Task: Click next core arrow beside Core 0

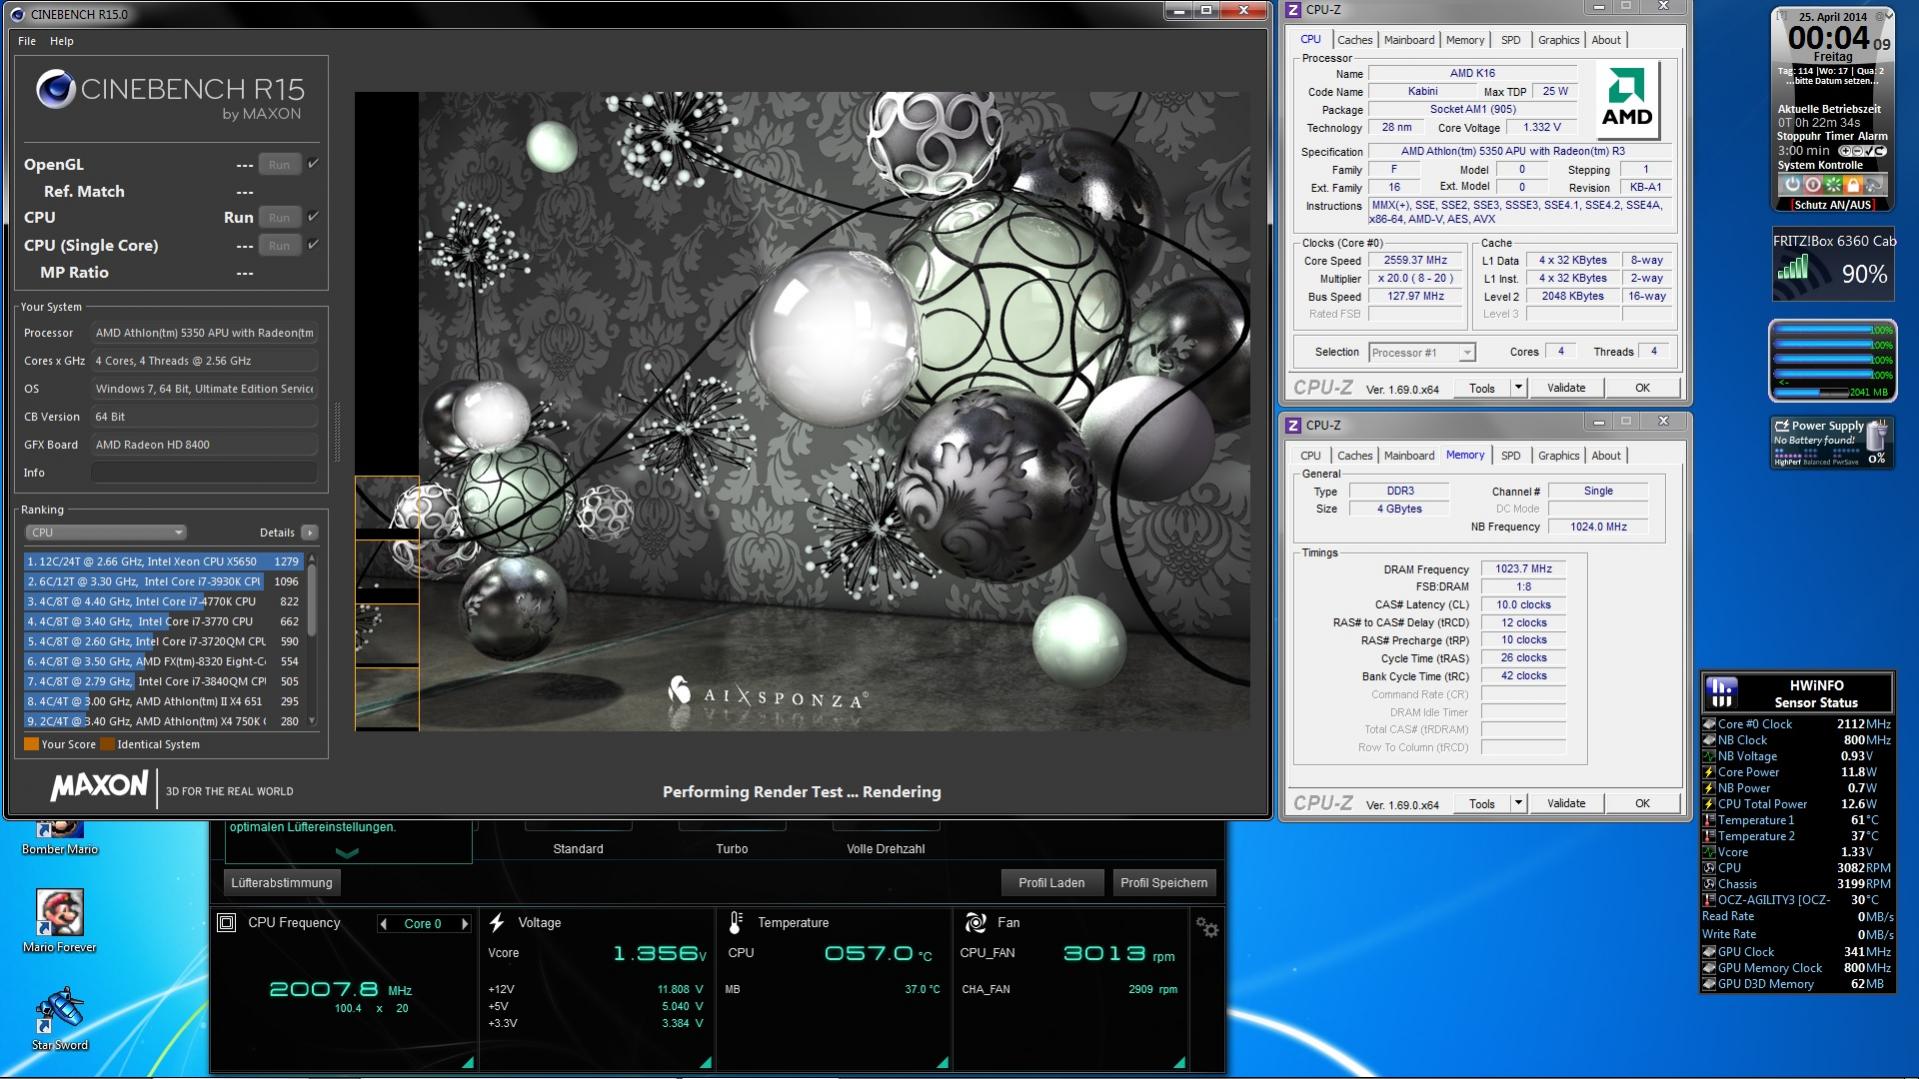Action: tap(464, 924)
